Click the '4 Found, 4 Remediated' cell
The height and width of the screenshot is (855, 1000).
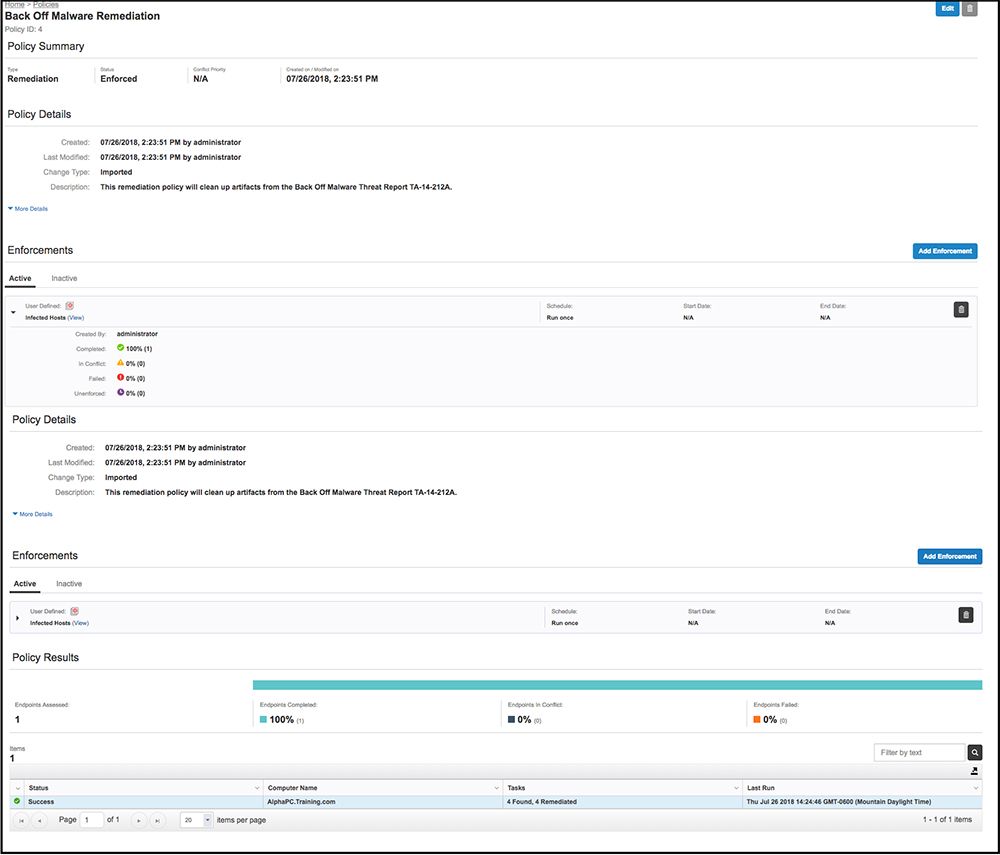click(622, 802)
